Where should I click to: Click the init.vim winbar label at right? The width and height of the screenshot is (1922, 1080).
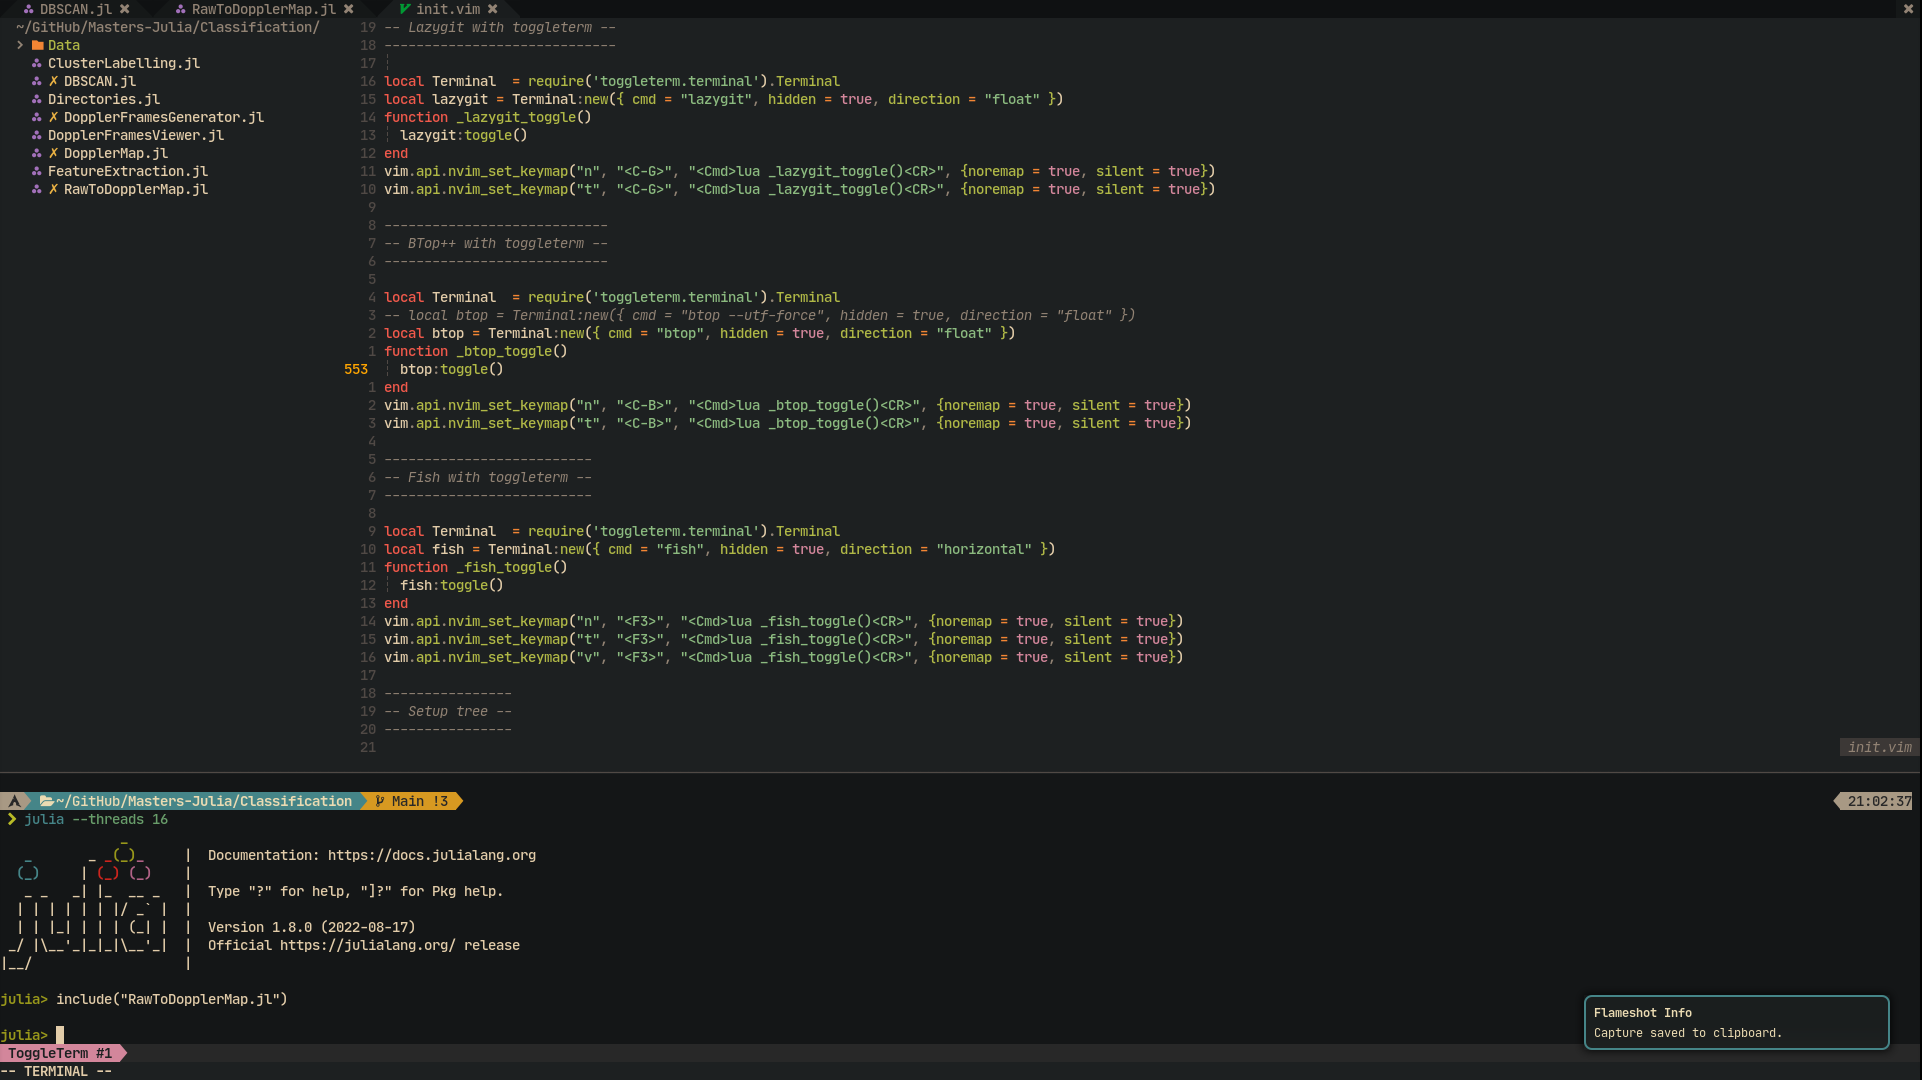pyautogui.click(x=1879, y=747)
